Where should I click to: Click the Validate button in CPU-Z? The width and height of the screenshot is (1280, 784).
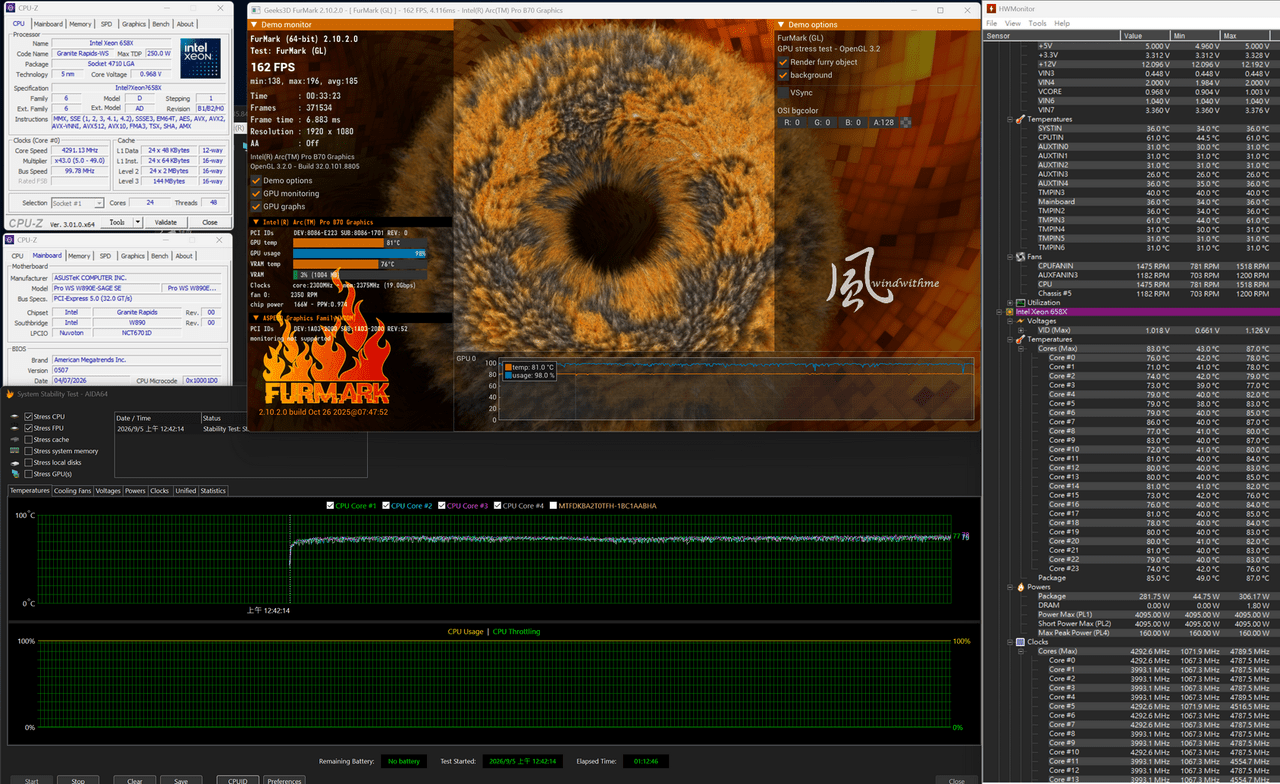[165, 222]
